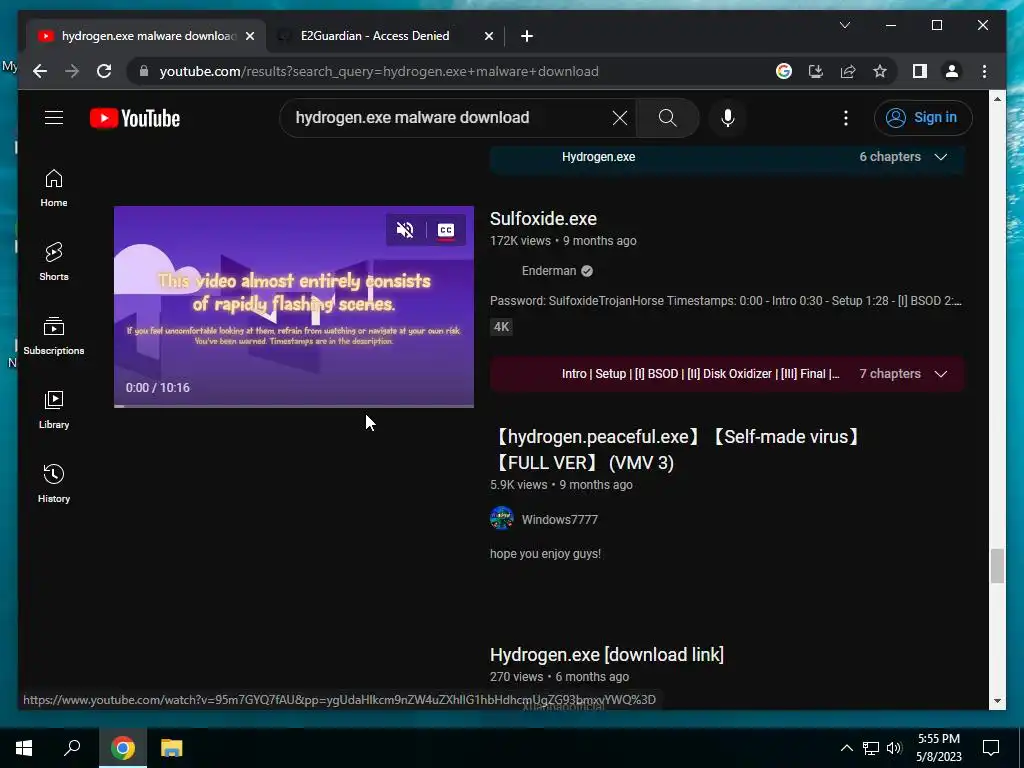Image resolution: width=1024 pixels, height=768 pixels.
Task: Open the tab search dropdown
Action: point(844,25)
